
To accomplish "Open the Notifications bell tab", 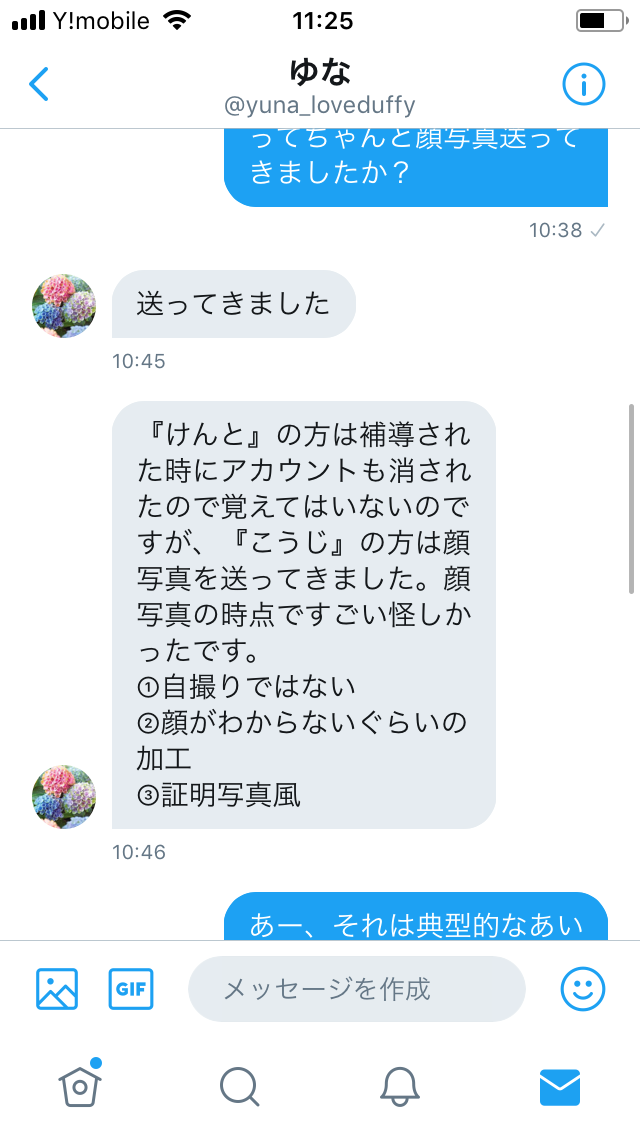I will 400,1087.
